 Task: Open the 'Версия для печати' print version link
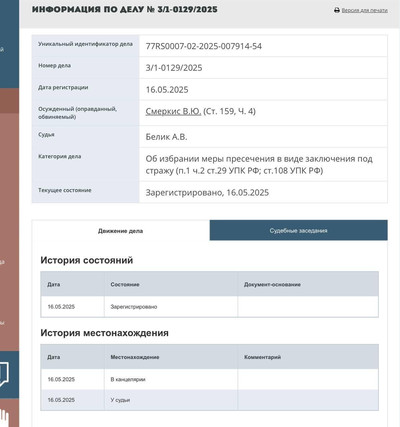[x=364, y=10]
